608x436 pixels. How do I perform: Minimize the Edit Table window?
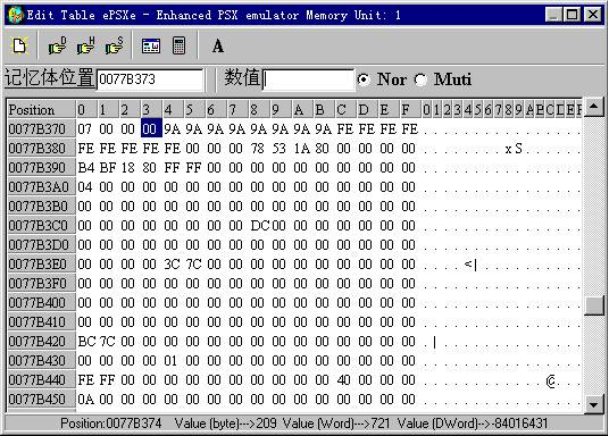click(553, 15)
